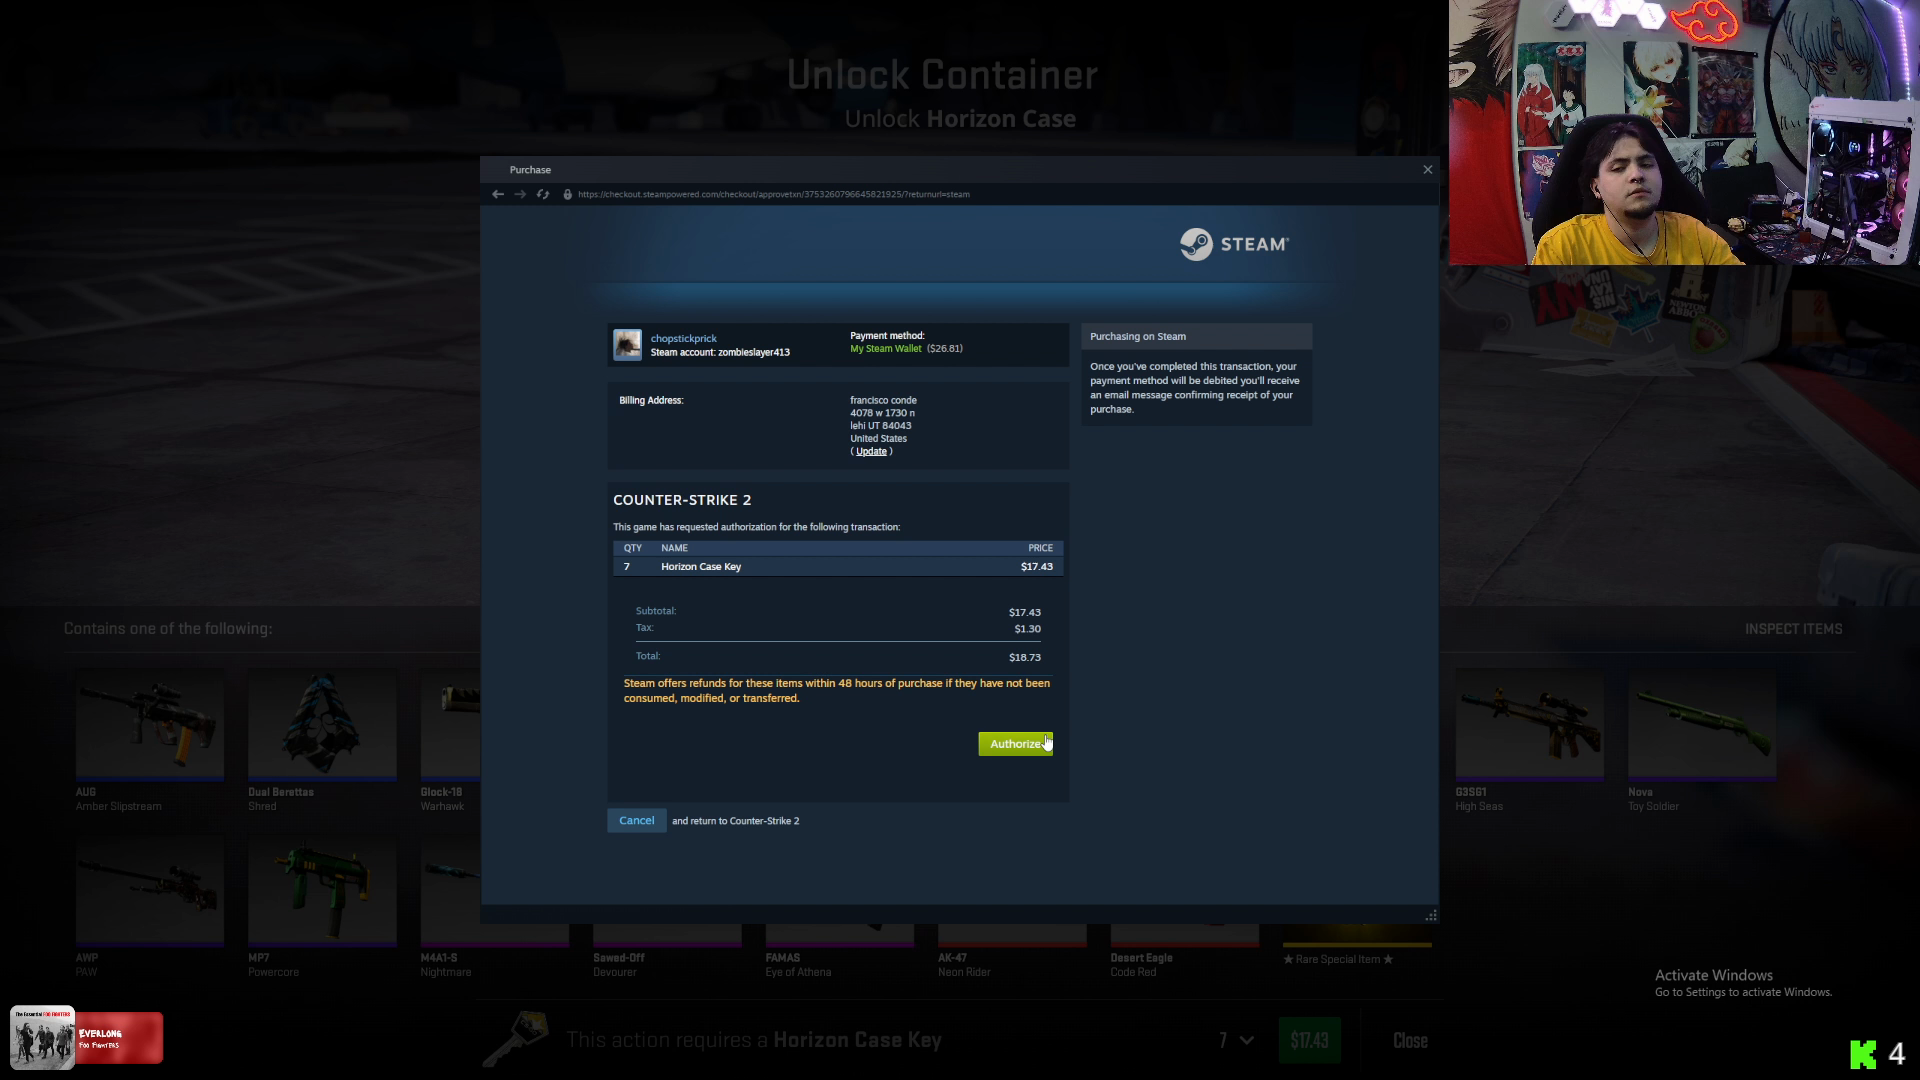Go forward in the Purchase browser

click(520, 194)
